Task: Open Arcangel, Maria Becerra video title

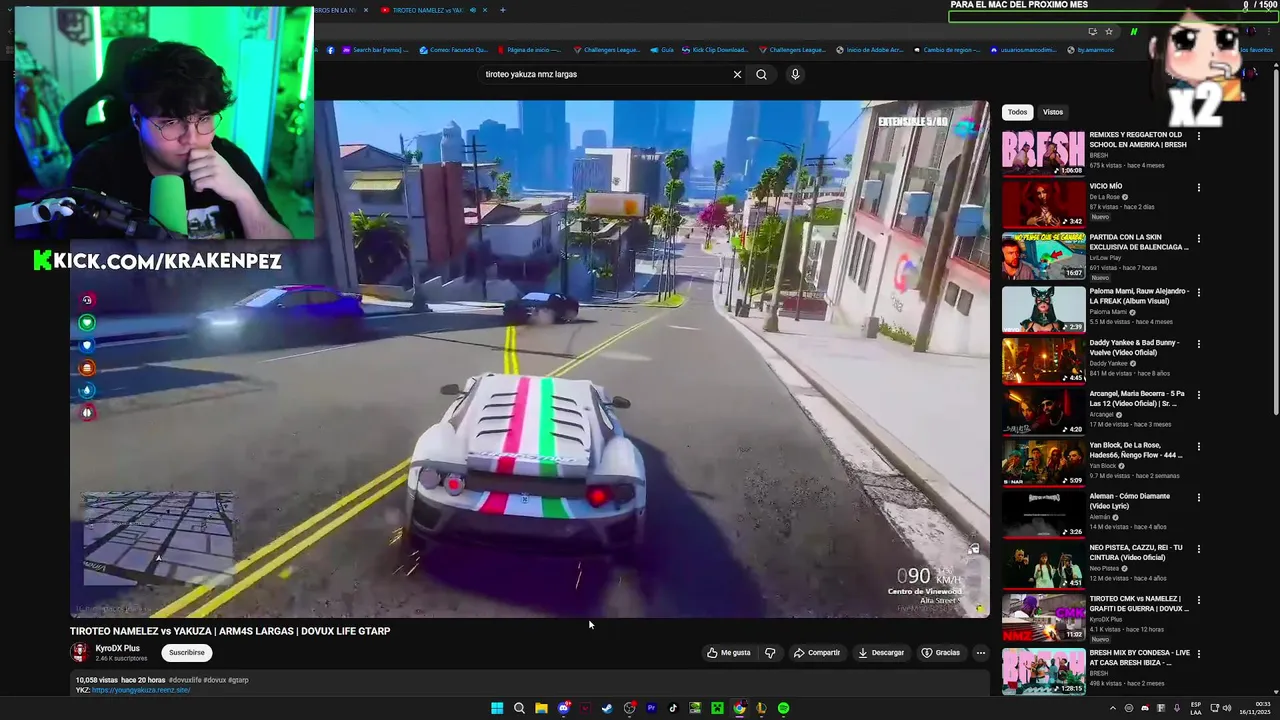Action: (1137, 399)
